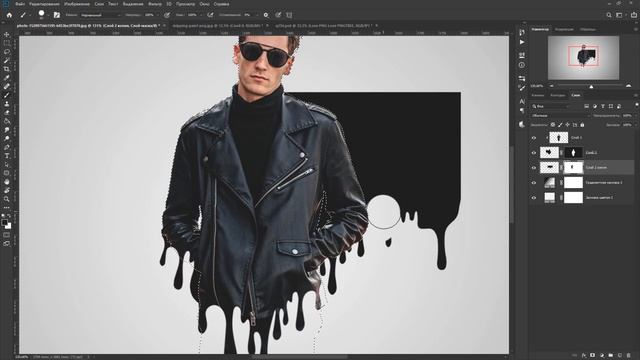The width and height of the screenshot is (640, 360).
Task: Select the Crop tool
Action: (7, 69)
